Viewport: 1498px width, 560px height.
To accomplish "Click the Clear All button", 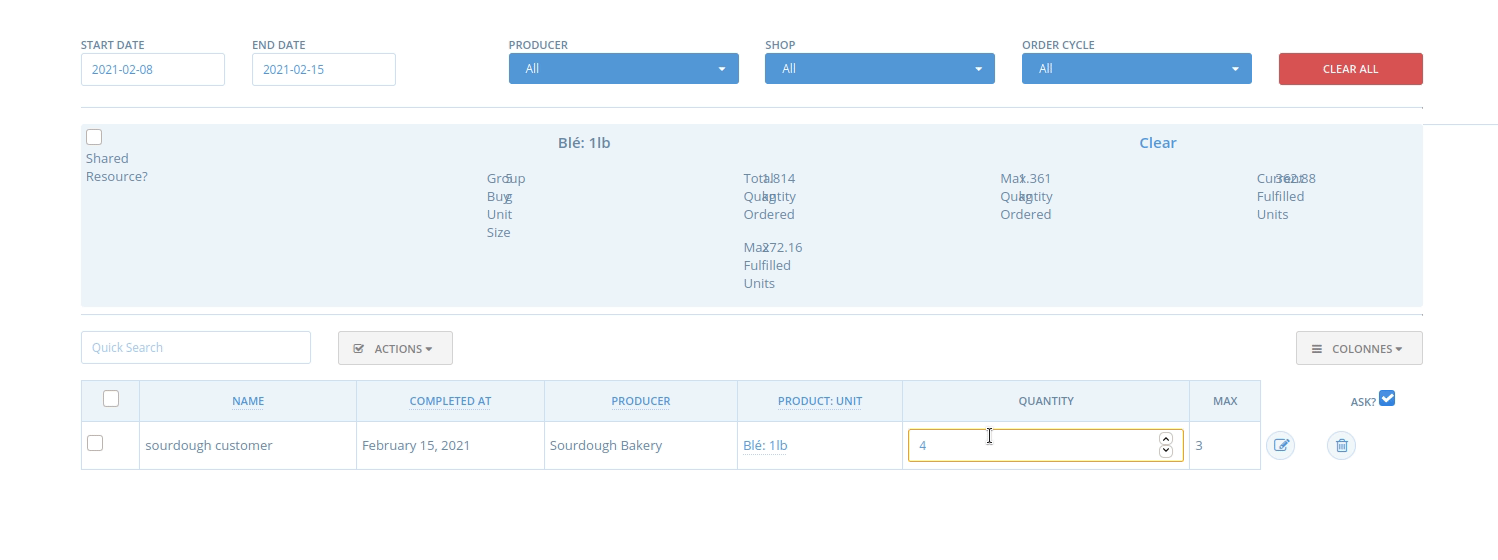I will click(1351, 69).
